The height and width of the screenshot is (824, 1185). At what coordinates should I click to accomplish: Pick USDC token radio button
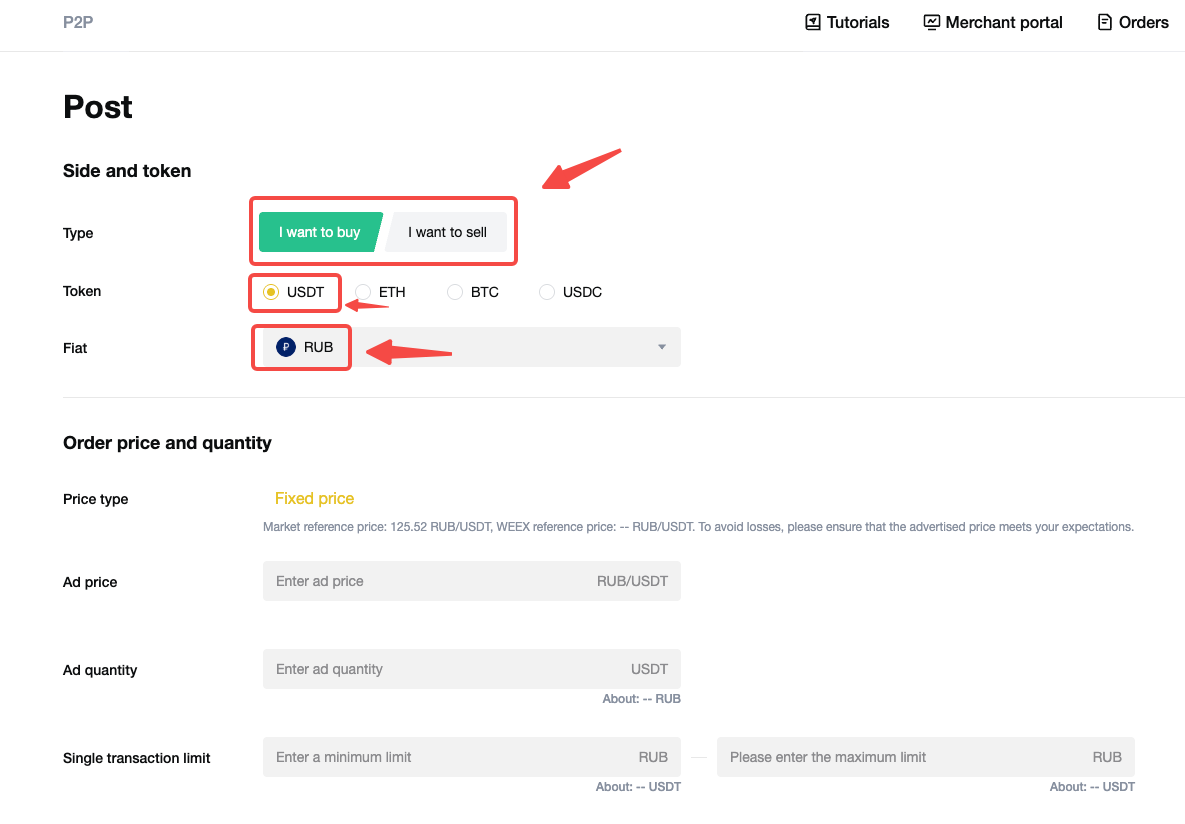point(547,292)
